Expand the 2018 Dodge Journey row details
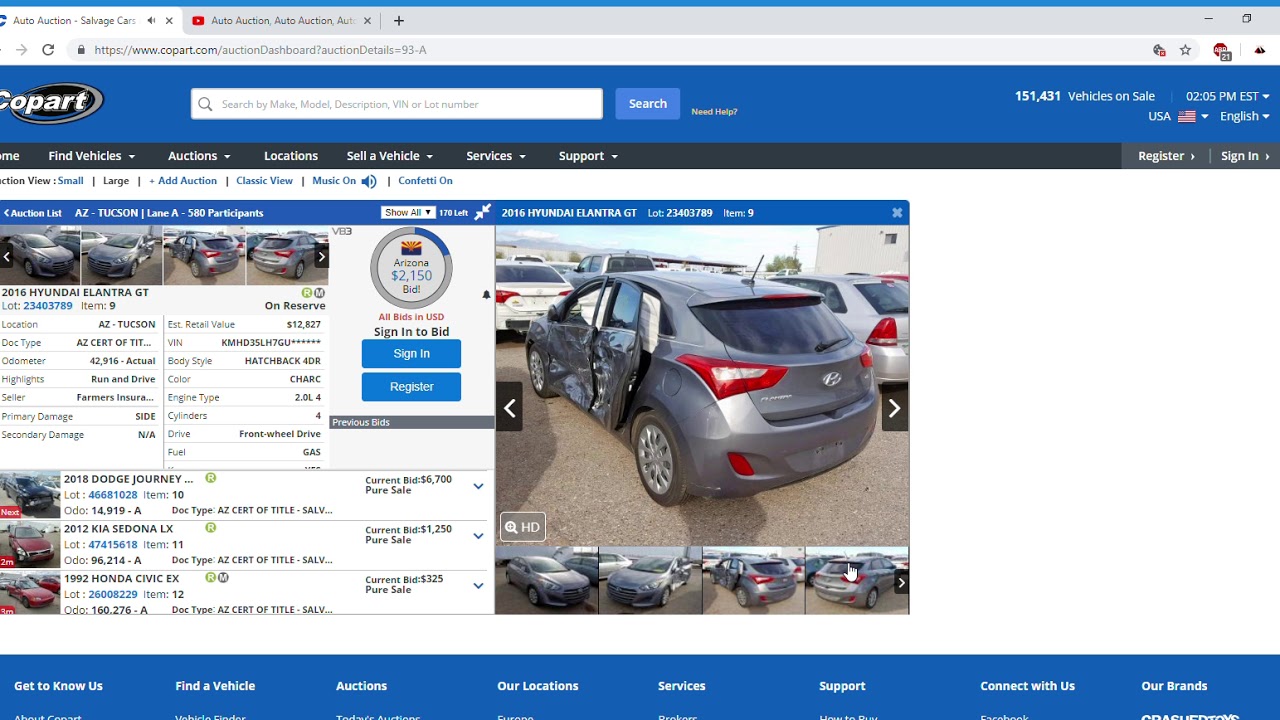 coord(478,486)
